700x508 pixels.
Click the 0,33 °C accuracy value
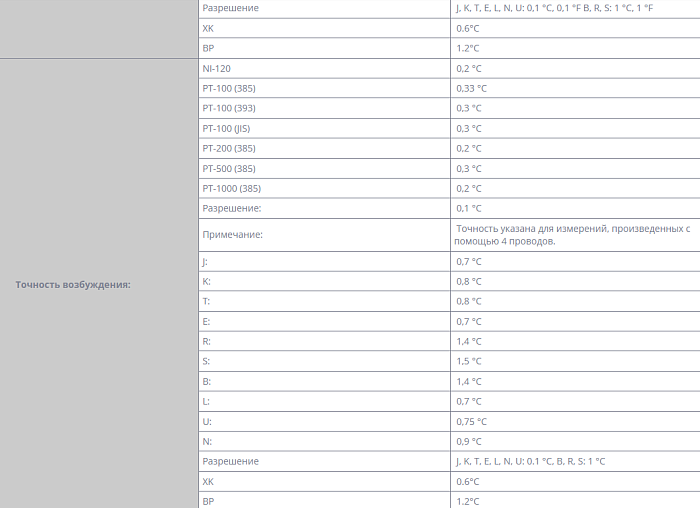pyautogui.click(x=471, y=88)
